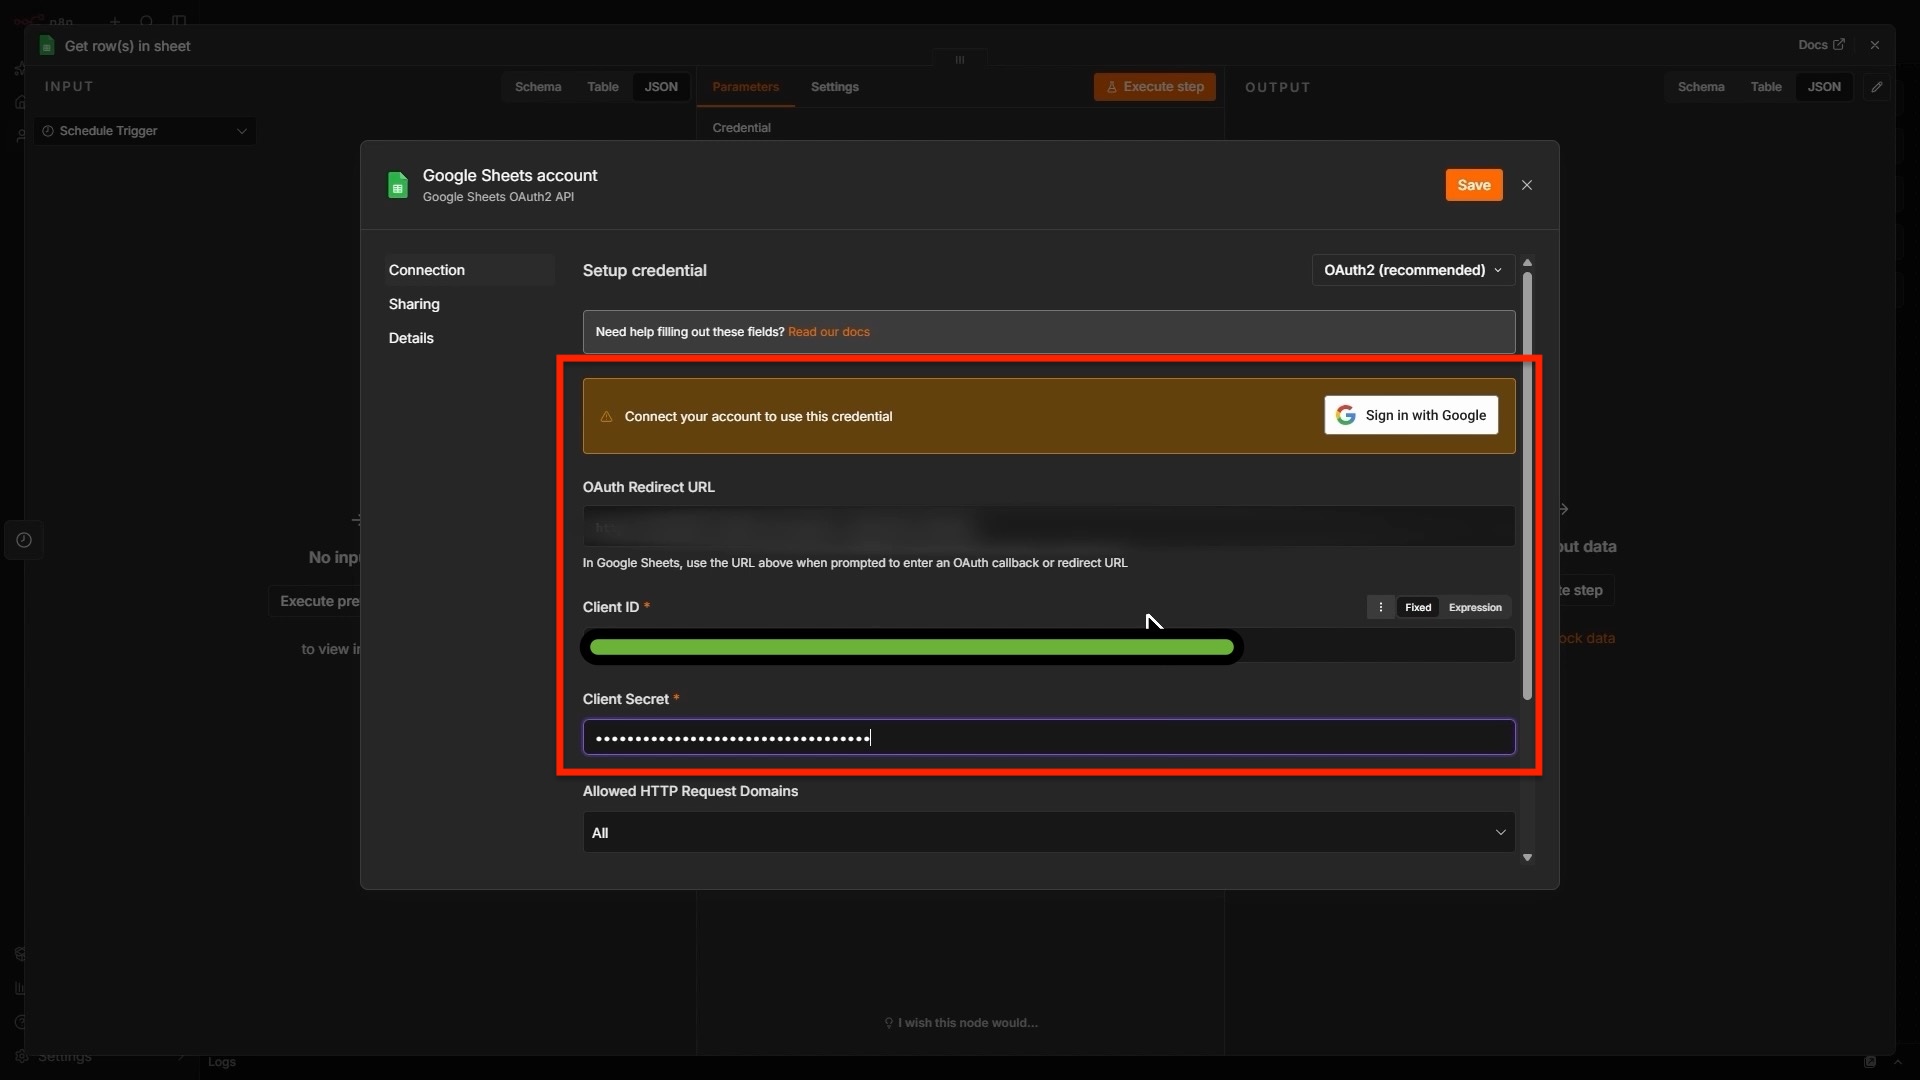Click the Save button in the credential dialog
The image size is (1920, 1080).
[x=1473, y=185]
